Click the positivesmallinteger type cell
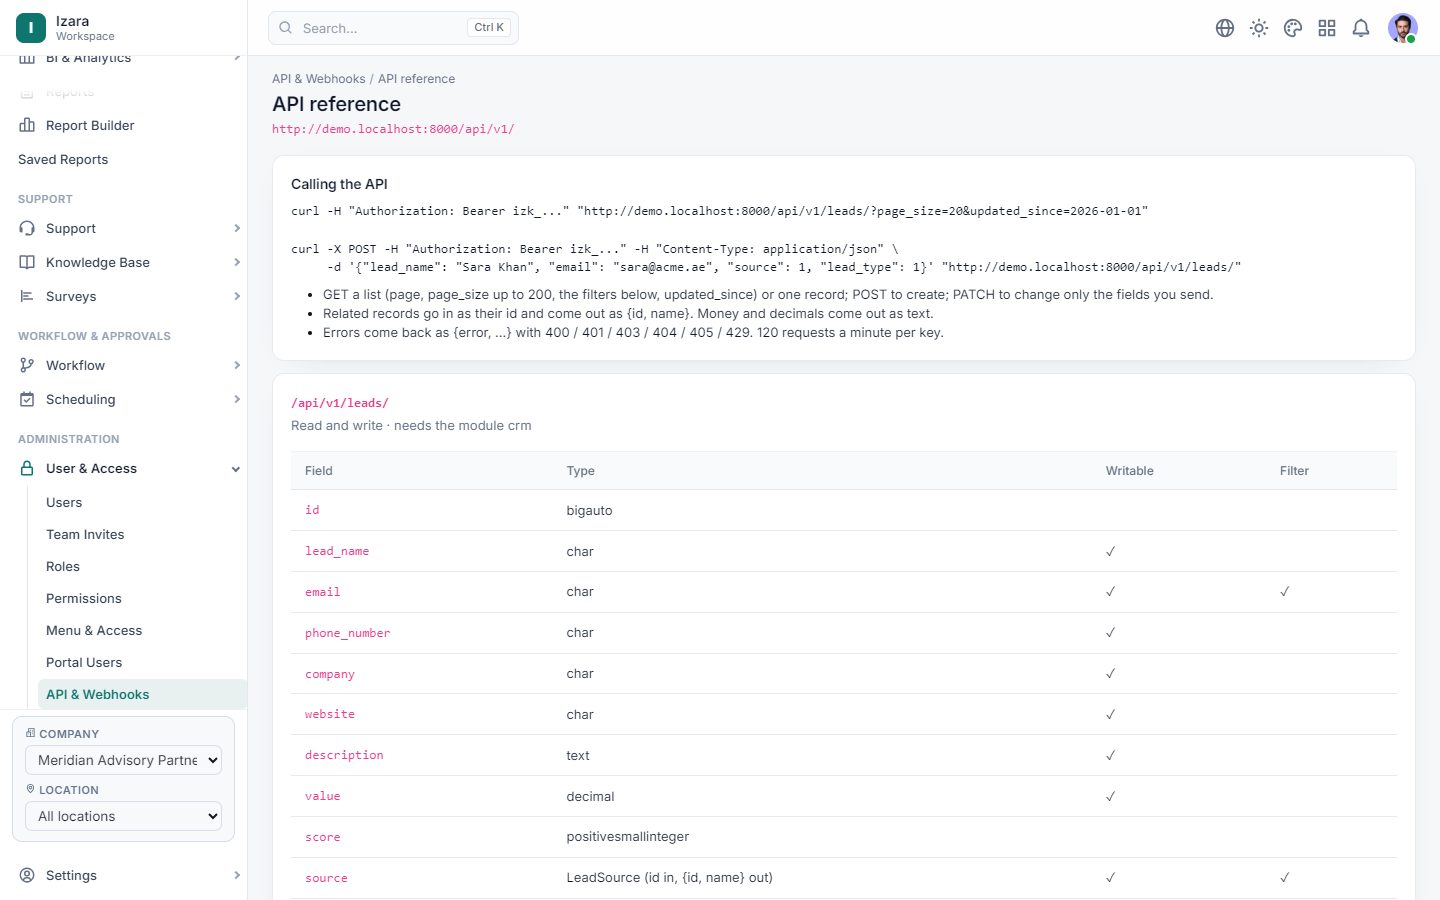Viewport: 1440px width, 900px height. 628,837
